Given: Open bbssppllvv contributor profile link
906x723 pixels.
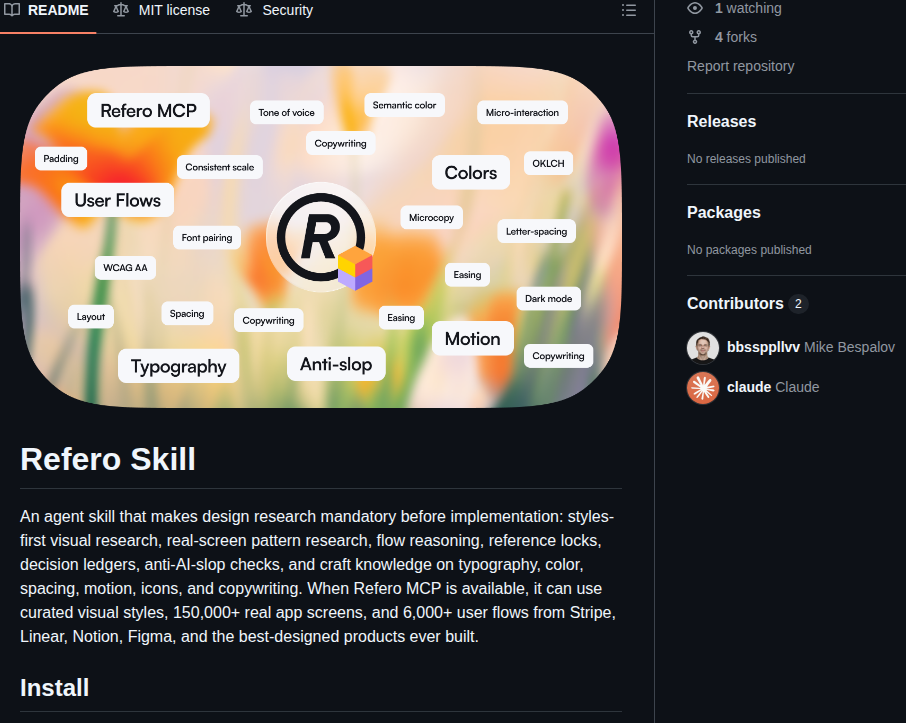Looking at the screenshot, I should coord(763,347).
